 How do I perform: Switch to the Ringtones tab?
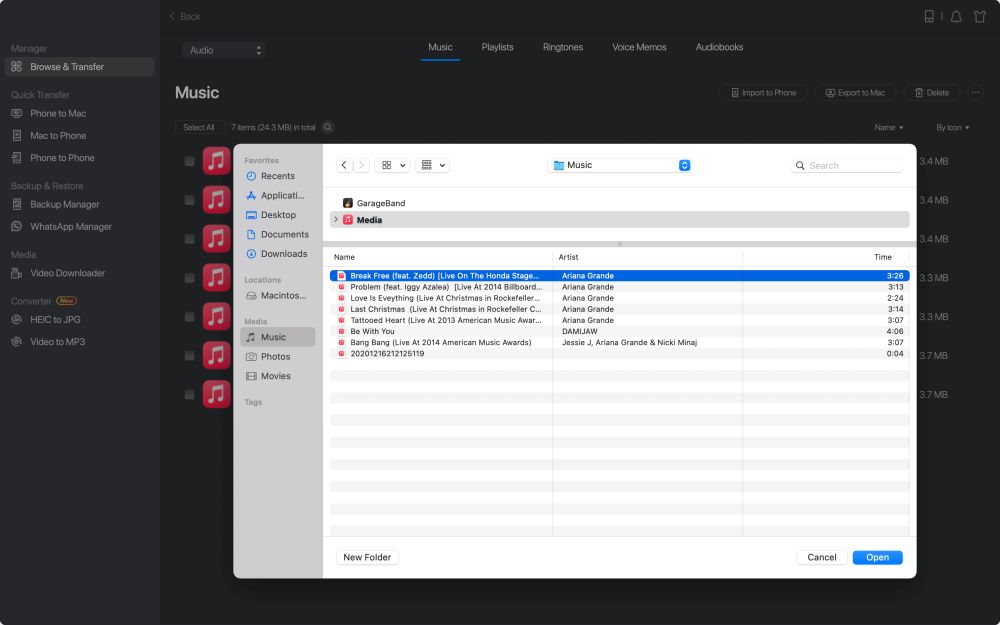point(563,47)
